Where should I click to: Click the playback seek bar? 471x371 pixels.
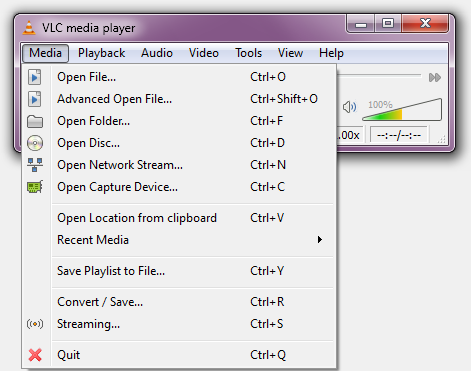pos(379,76)
